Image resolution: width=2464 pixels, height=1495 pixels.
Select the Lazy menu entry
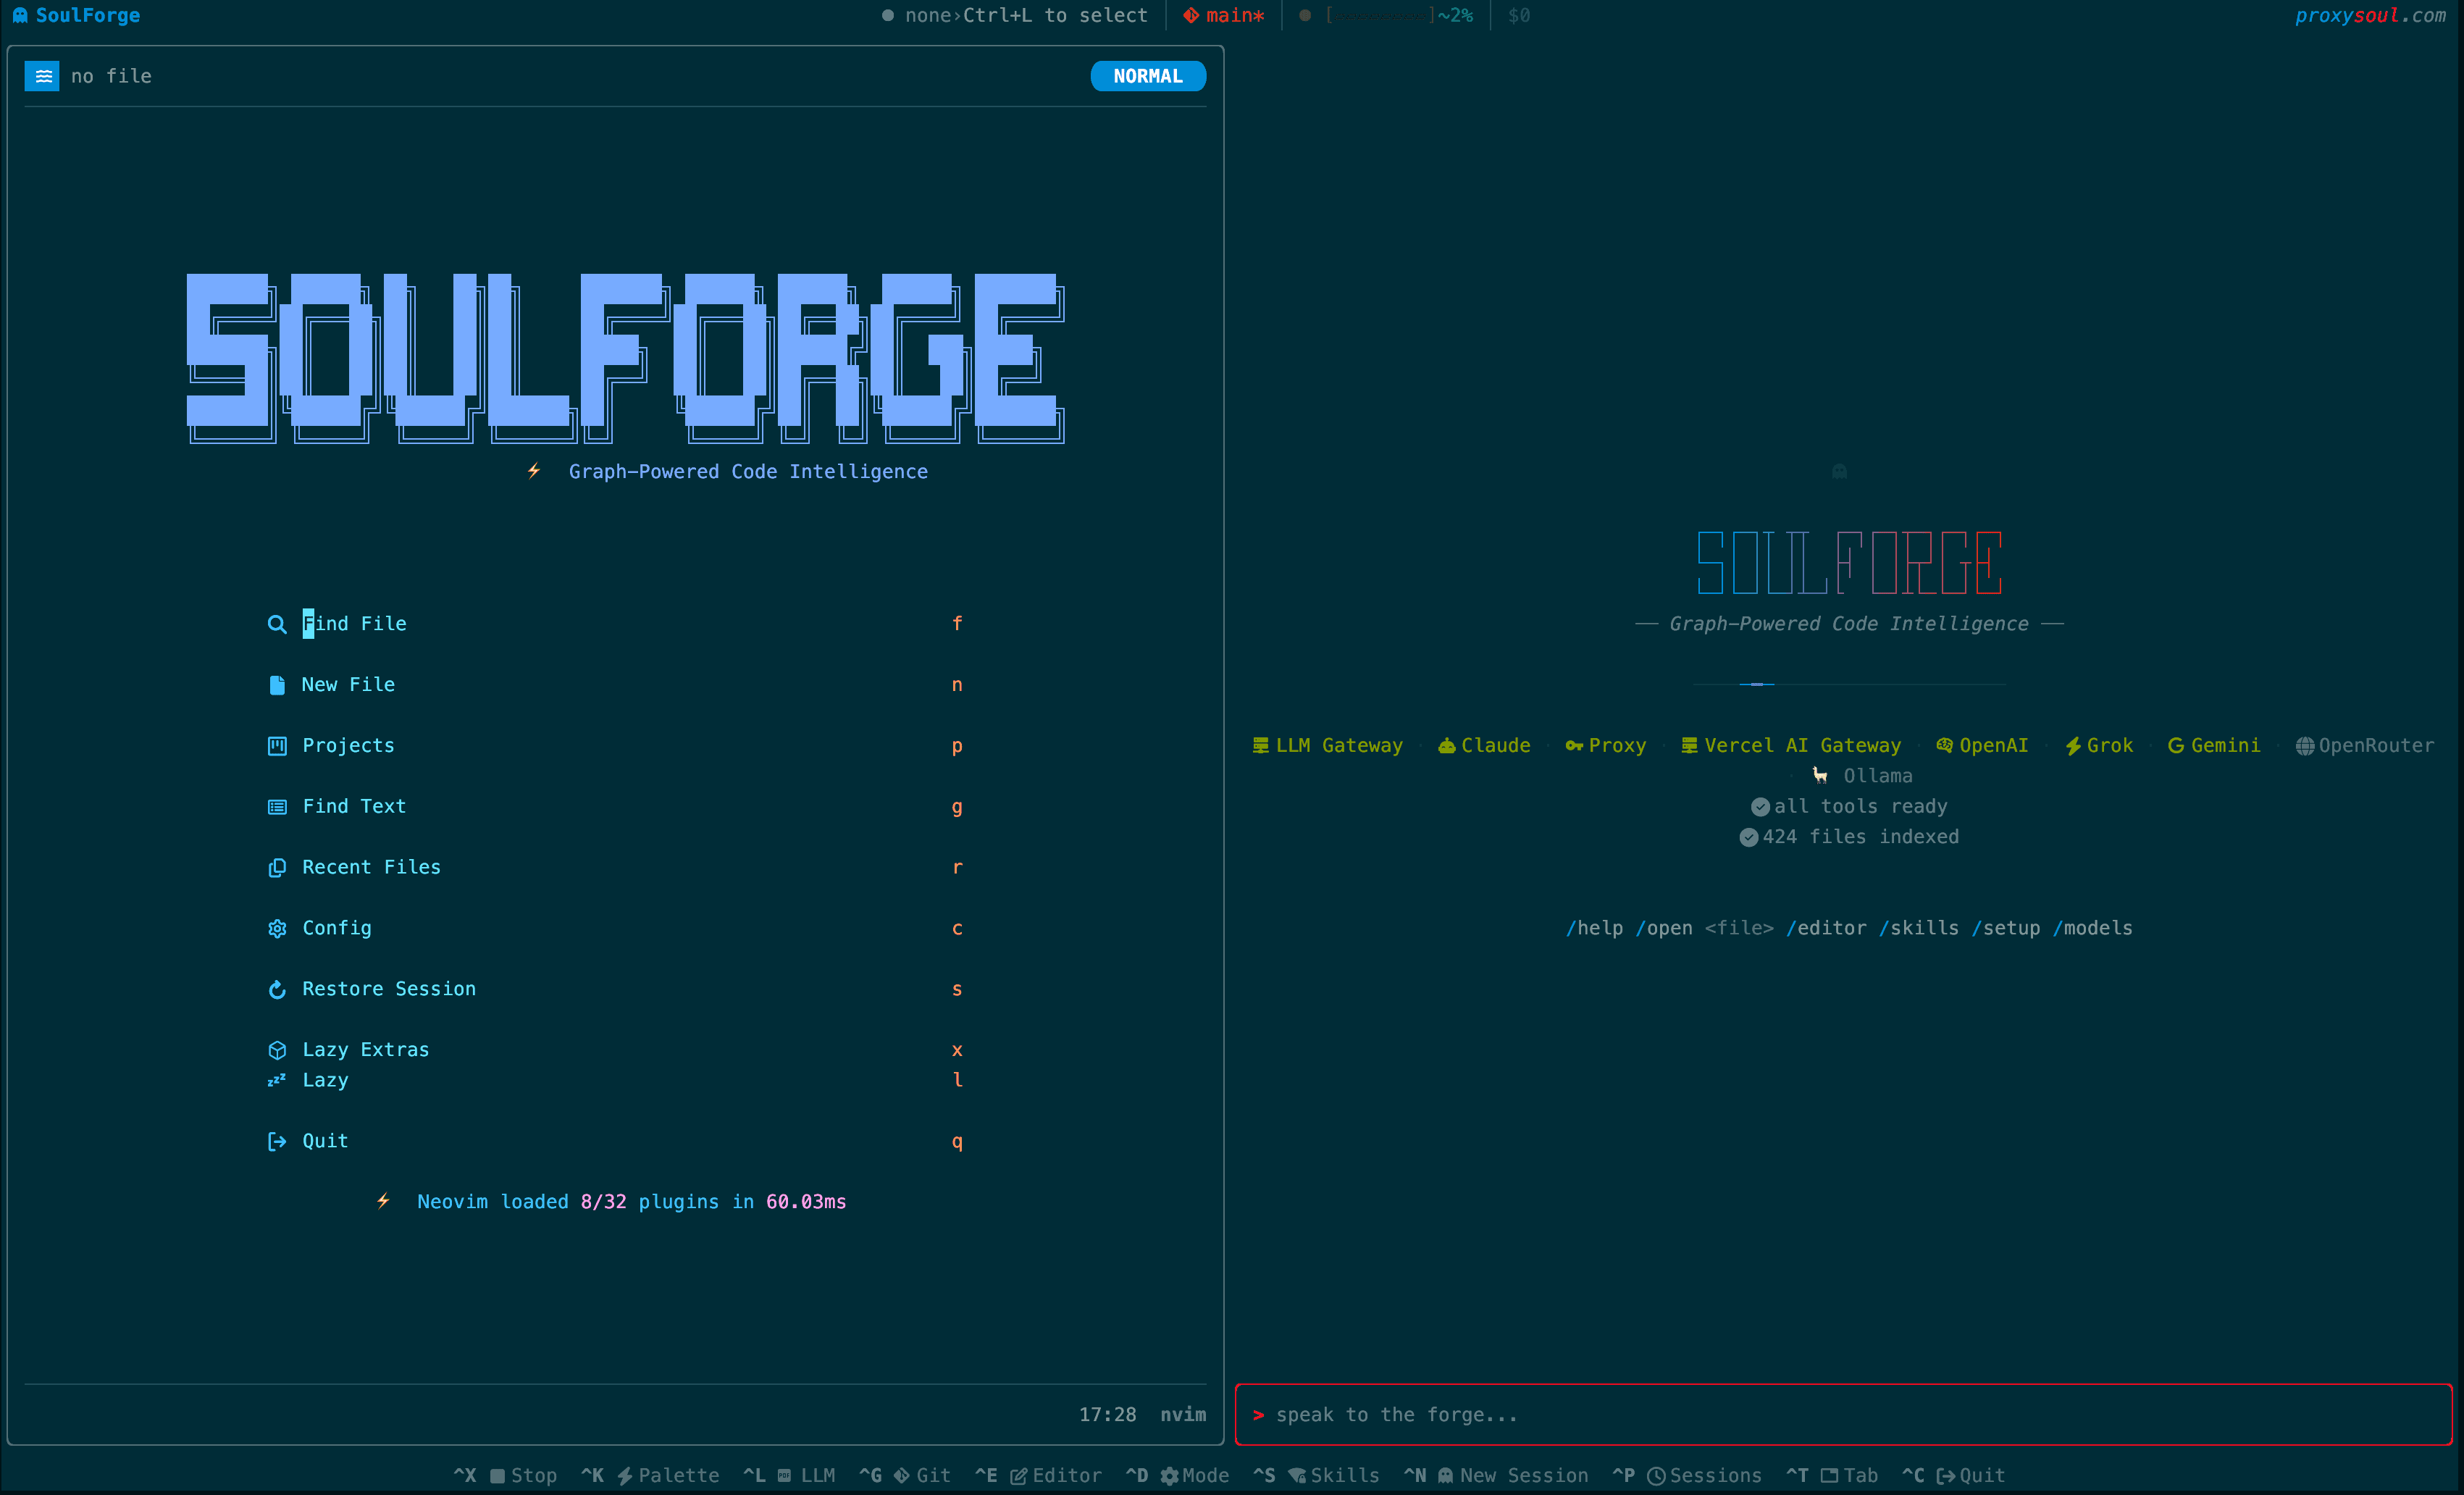click(325, 1080)
